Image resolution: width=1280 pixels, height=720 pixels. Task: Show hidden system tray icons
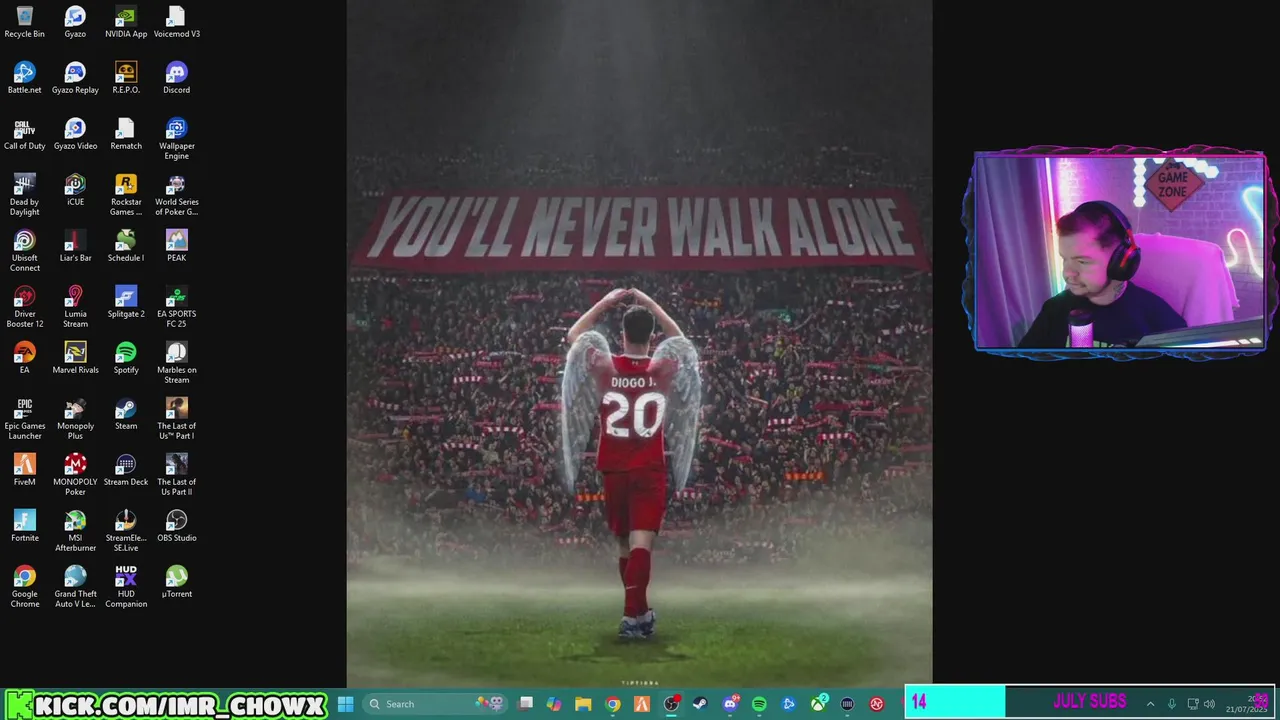[x=1150, y=704]
